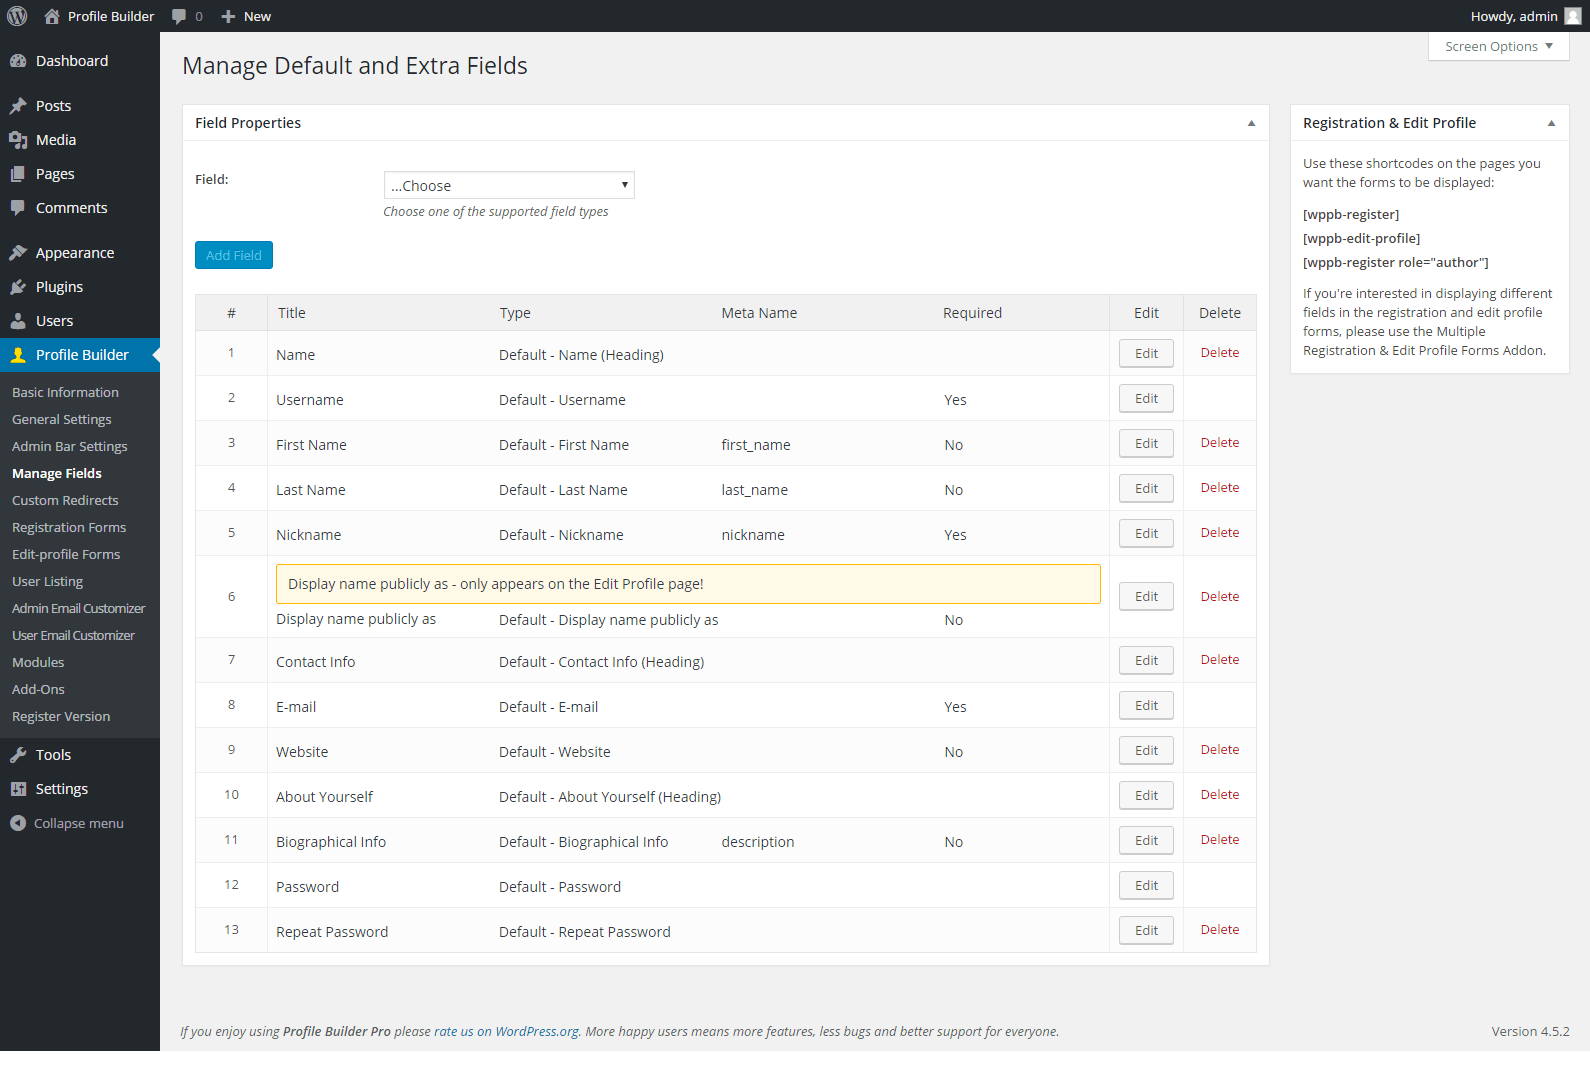The height and width of the screenshot is (1086, 1590).
Task: Click the Posts pin icon
Action: pyautogui.click(x=18, y=106)
